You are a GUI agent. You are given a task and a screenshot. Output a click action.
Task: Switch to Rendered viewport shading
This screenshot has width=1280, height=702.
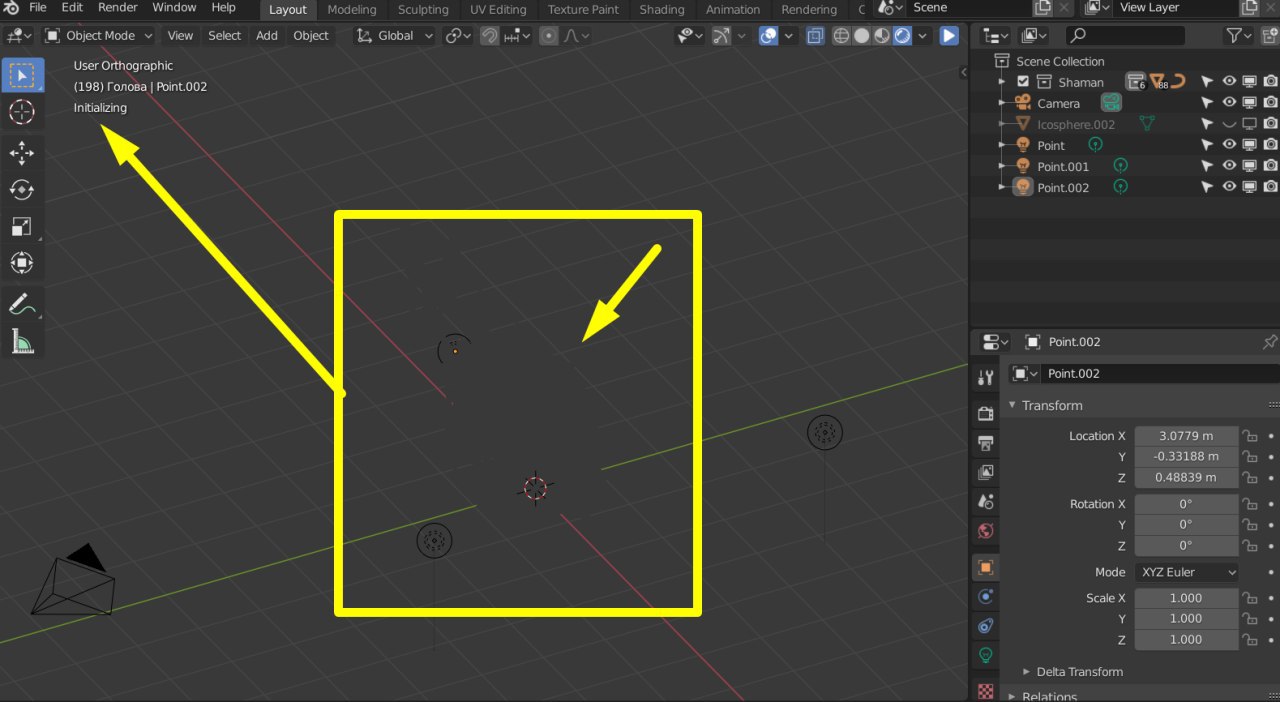click(902, 36)
